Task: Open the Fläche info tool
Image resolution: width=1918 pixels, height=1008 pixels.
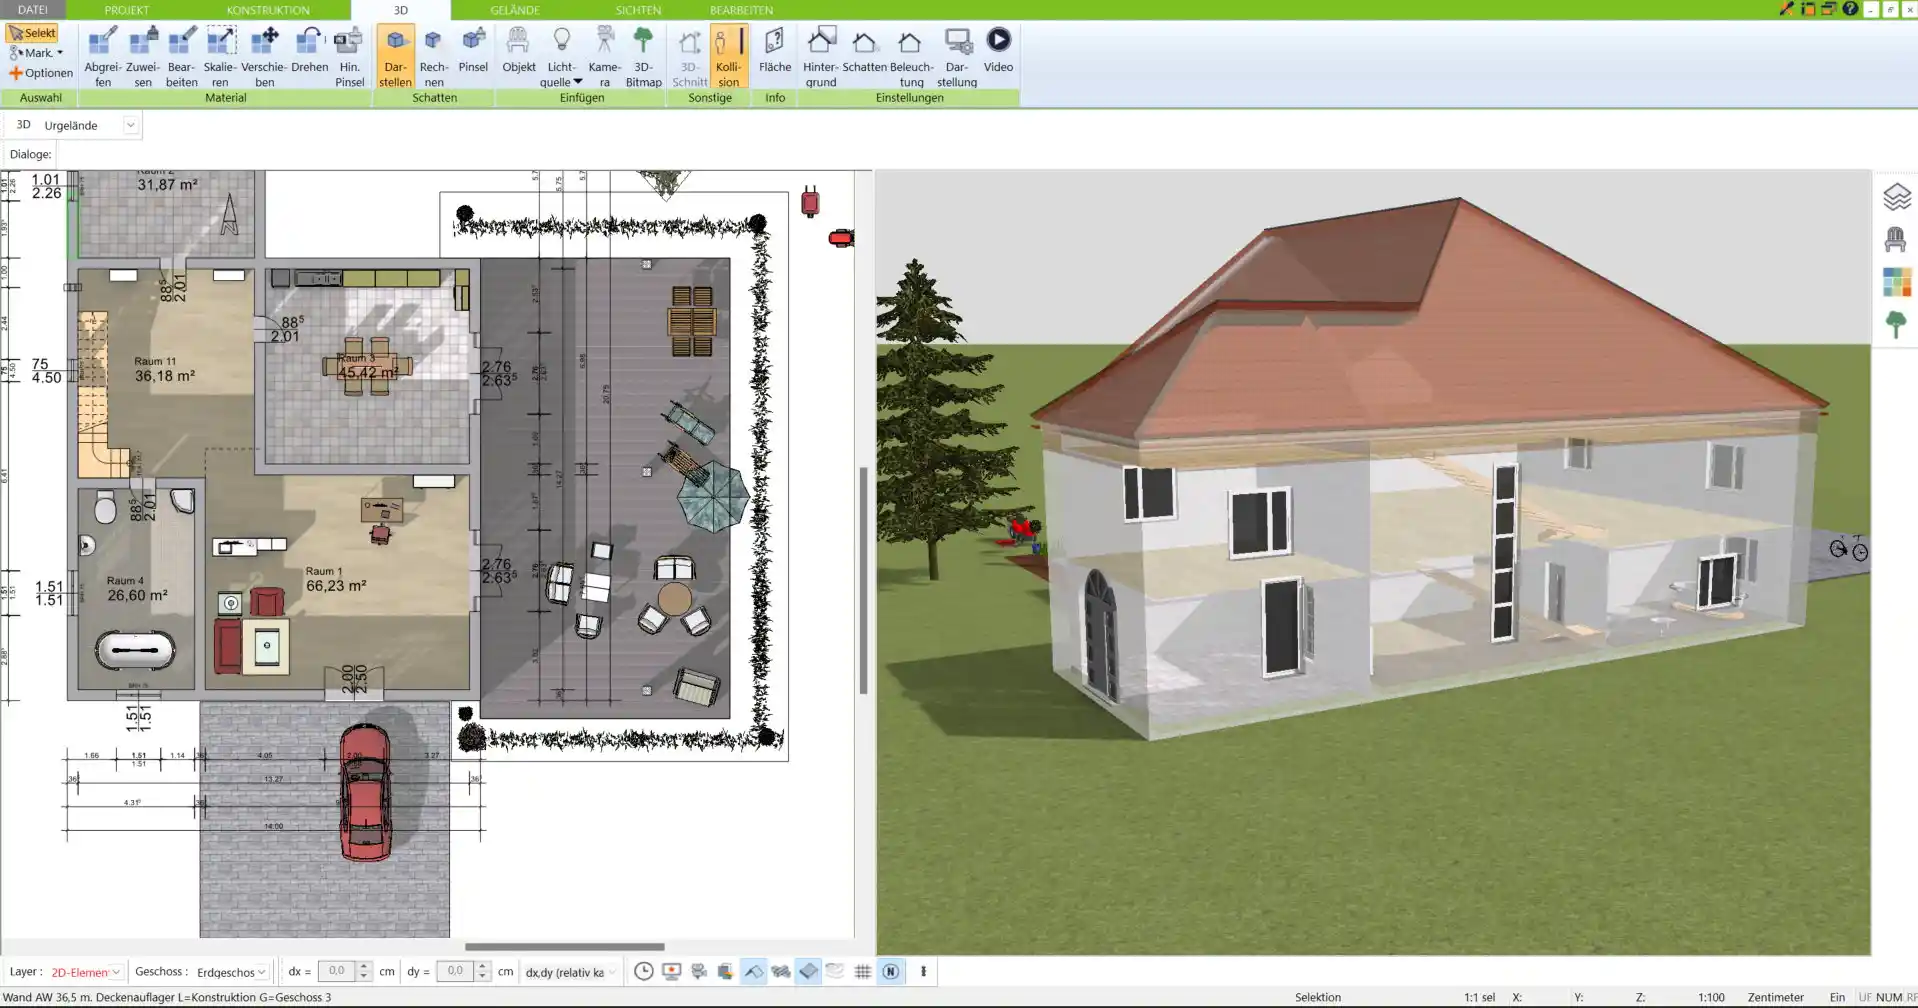Action: 774,50
